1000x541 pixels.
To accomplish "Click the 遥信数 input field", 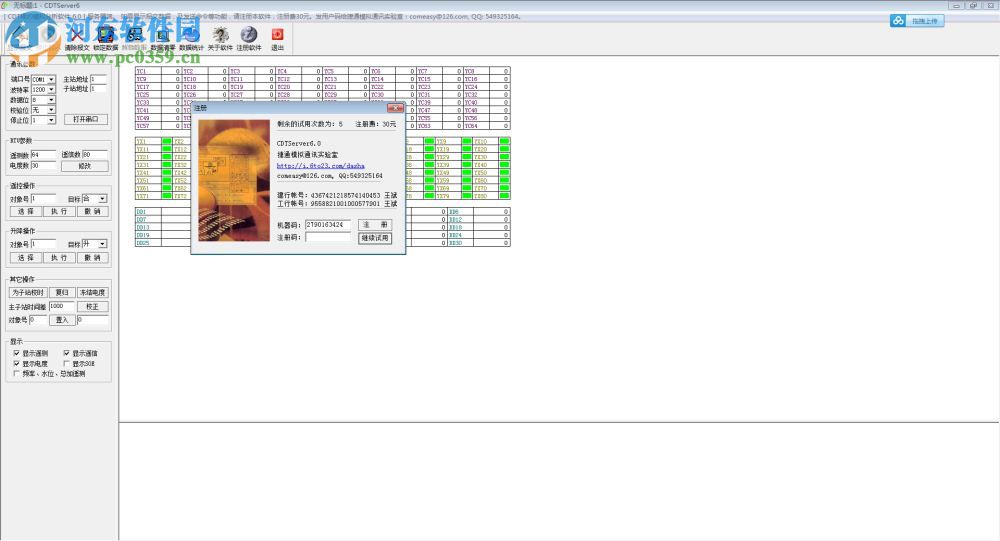I will tap(95, 155).
